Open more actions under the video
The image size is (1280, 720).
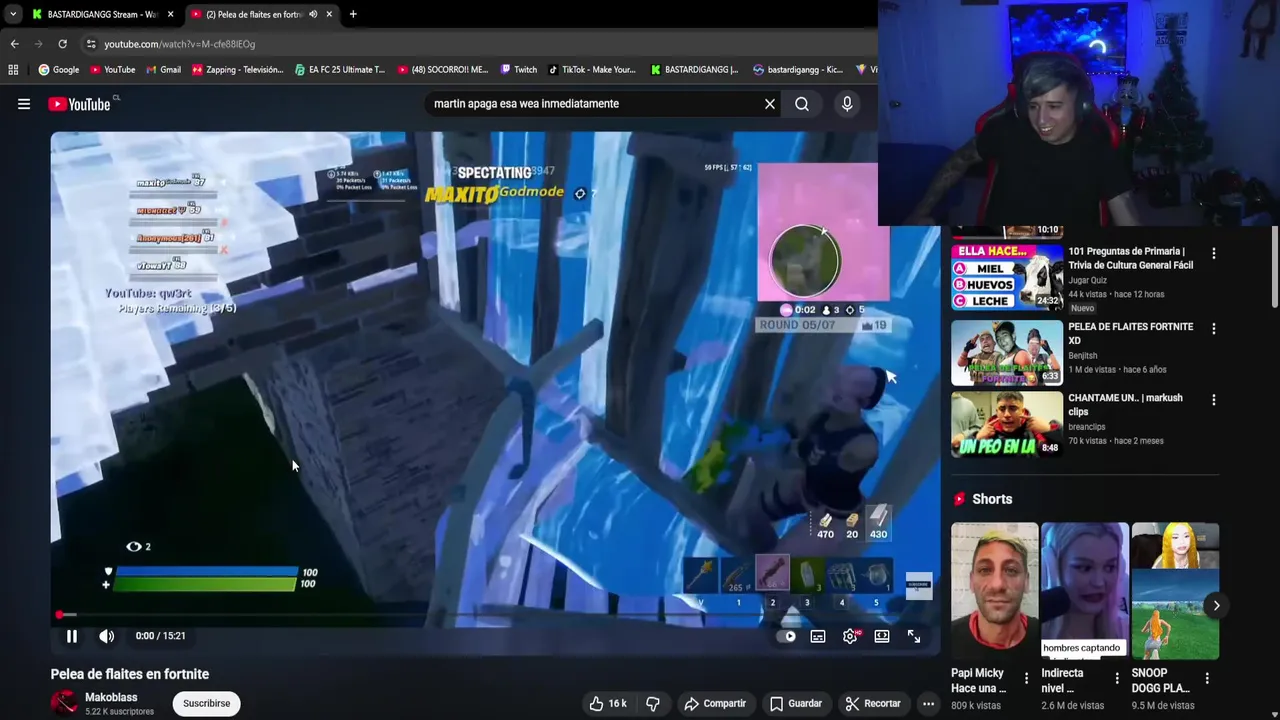(928, 704)
